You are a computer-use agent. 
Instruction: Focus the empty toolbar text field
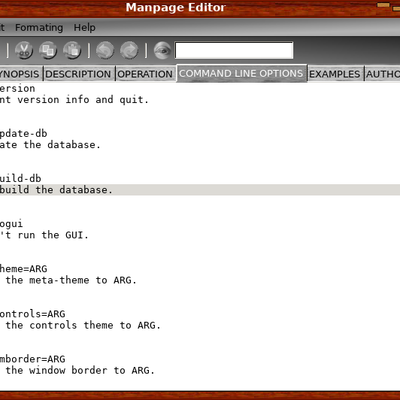click(x=234, y=50)
